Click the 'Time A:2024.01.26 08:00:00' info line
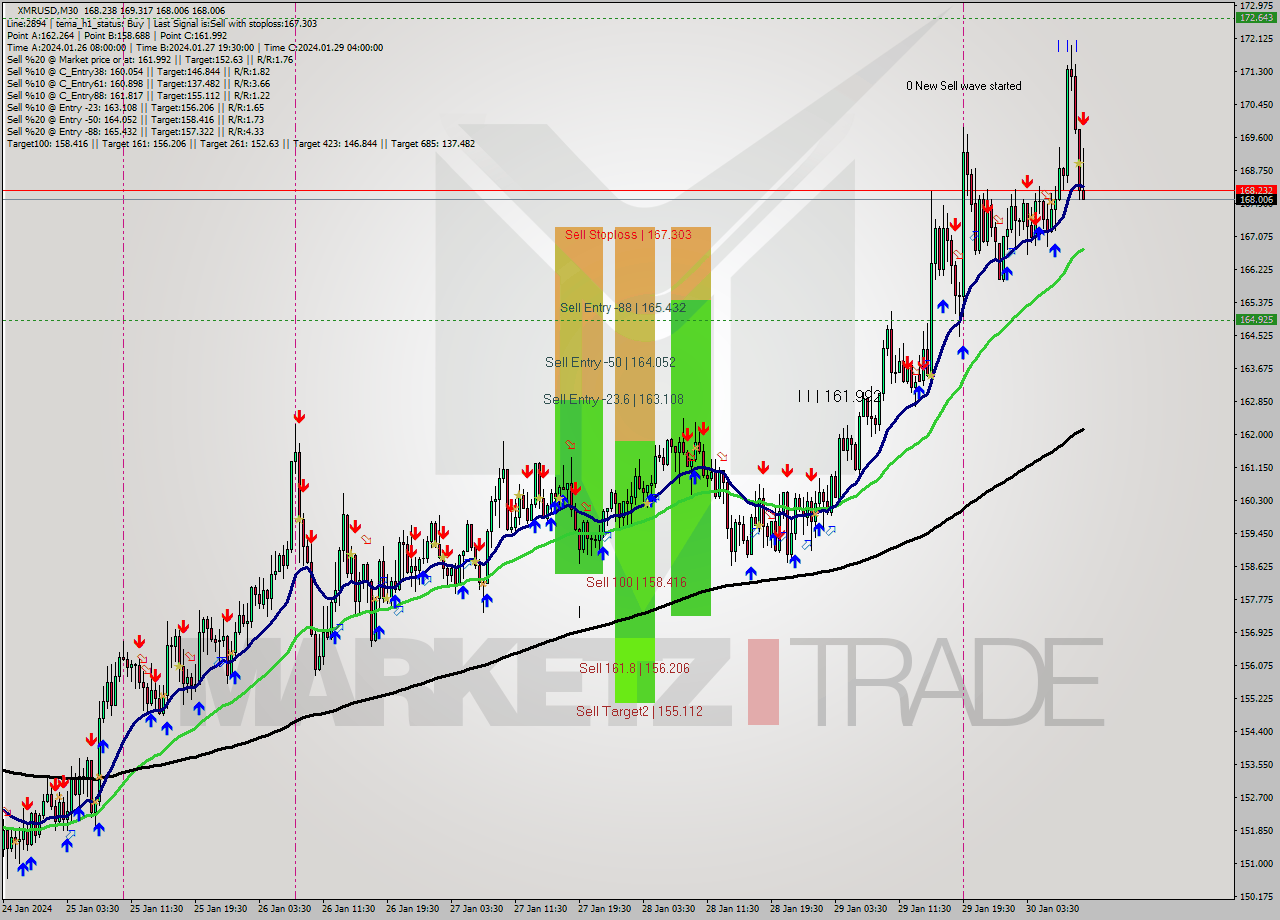 pos(194,48)
